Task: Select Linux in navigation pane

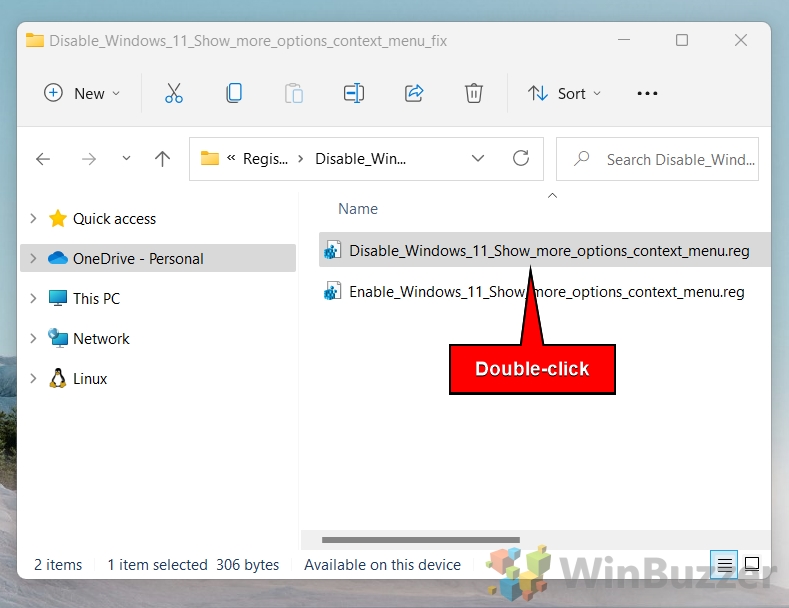Action: (x=158, y=378)
